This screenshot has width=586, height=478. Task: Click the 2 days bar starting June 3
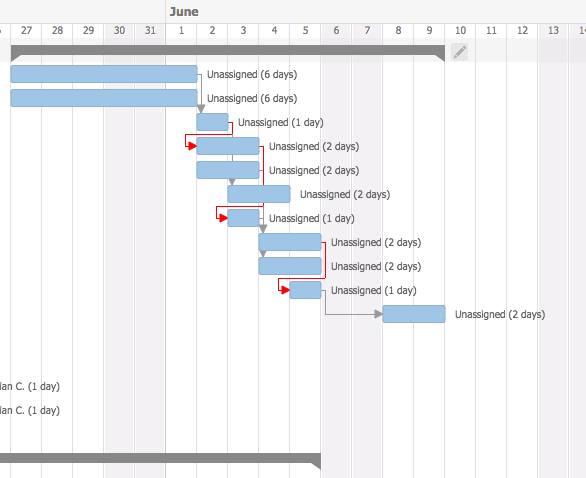259,194
